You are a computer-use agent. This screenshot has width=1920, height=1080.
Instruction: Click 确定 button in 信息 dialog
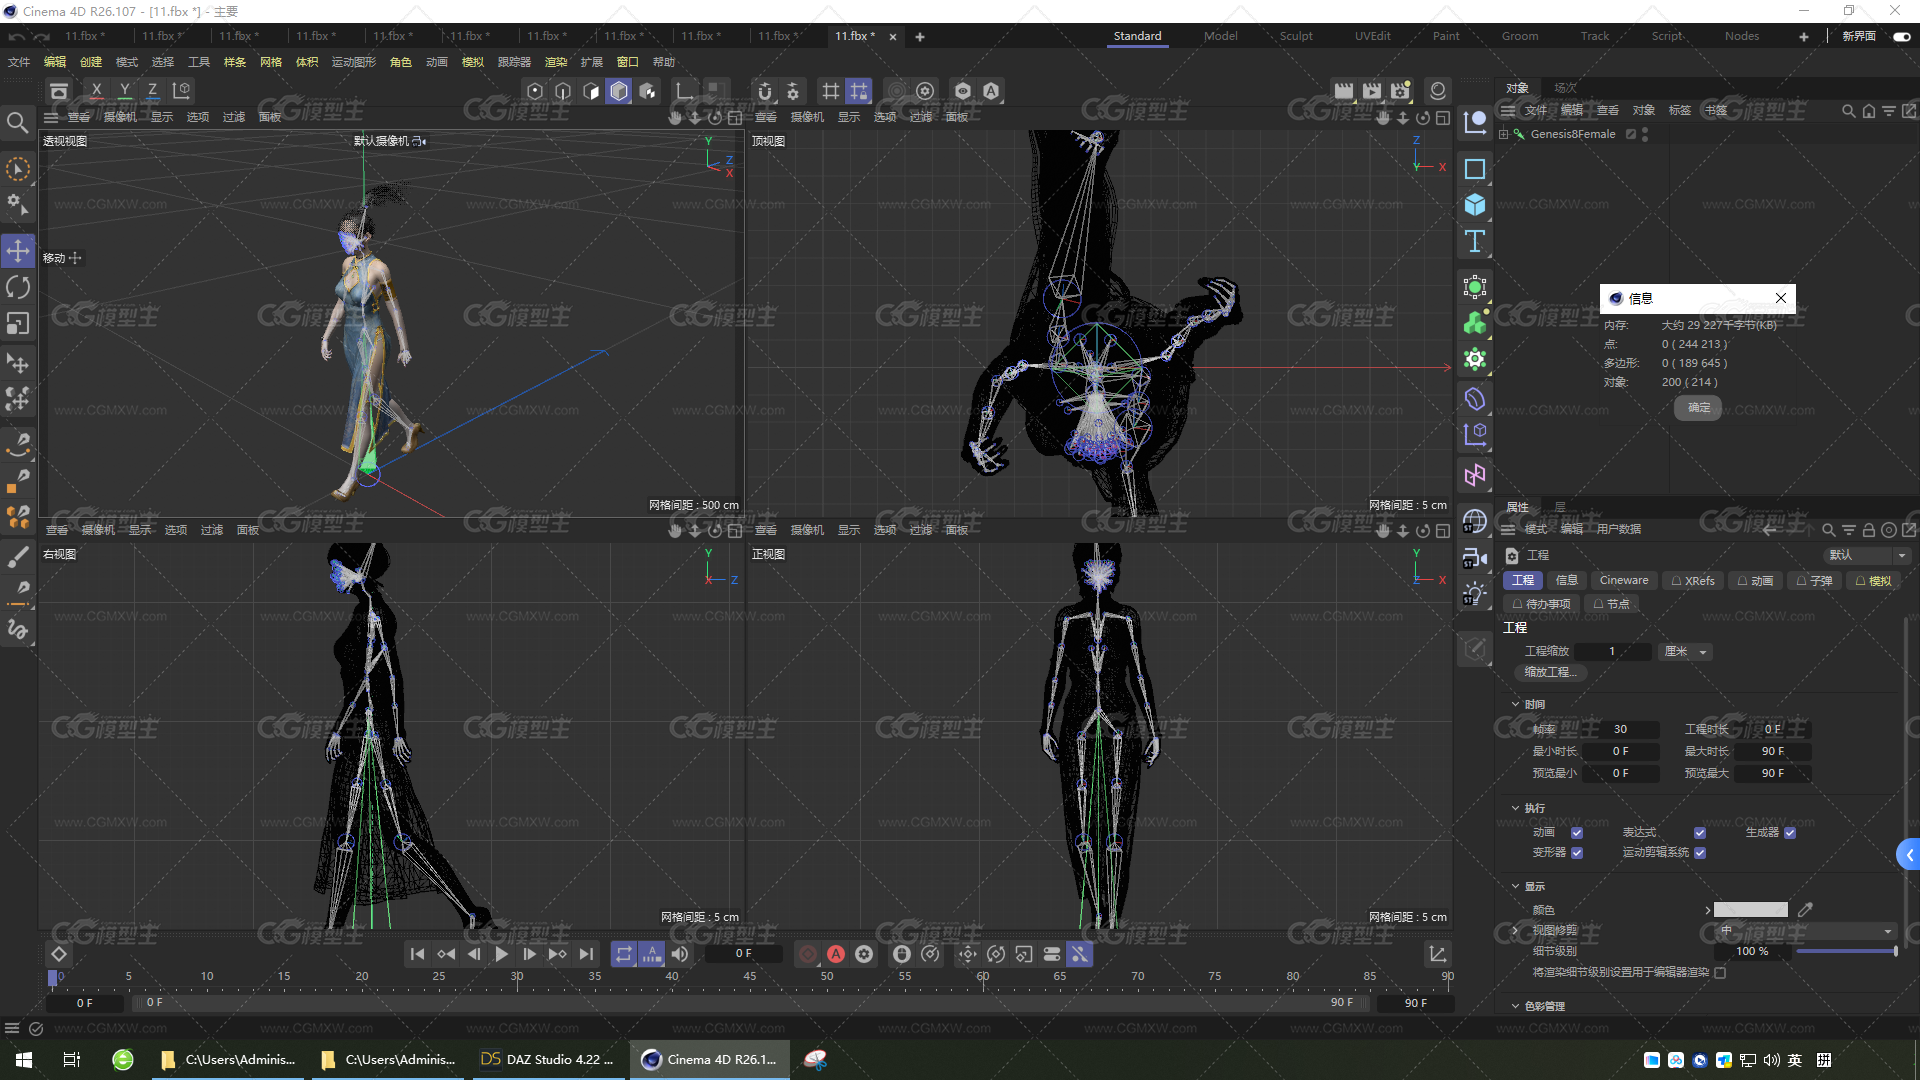click(1698, 406)
